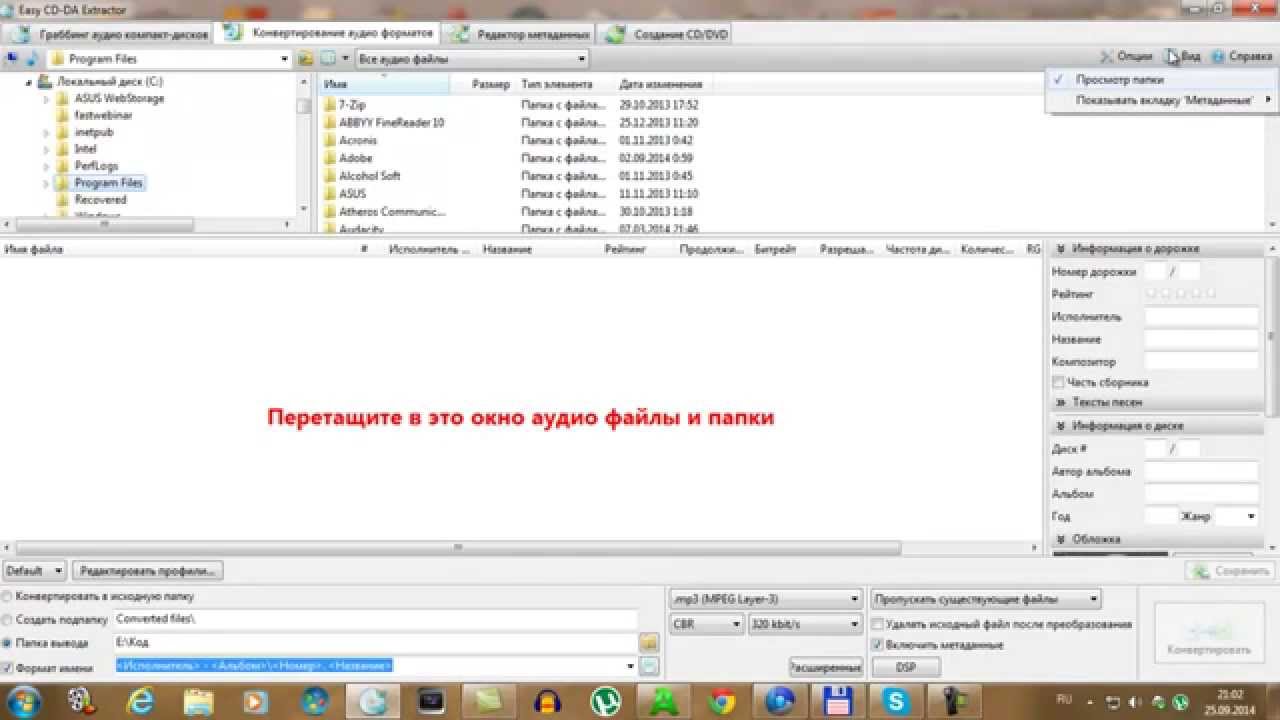Screen dimensions: 1280x720
Task: Click the 'Редактировать профили...' button
Action: [148, 571]
